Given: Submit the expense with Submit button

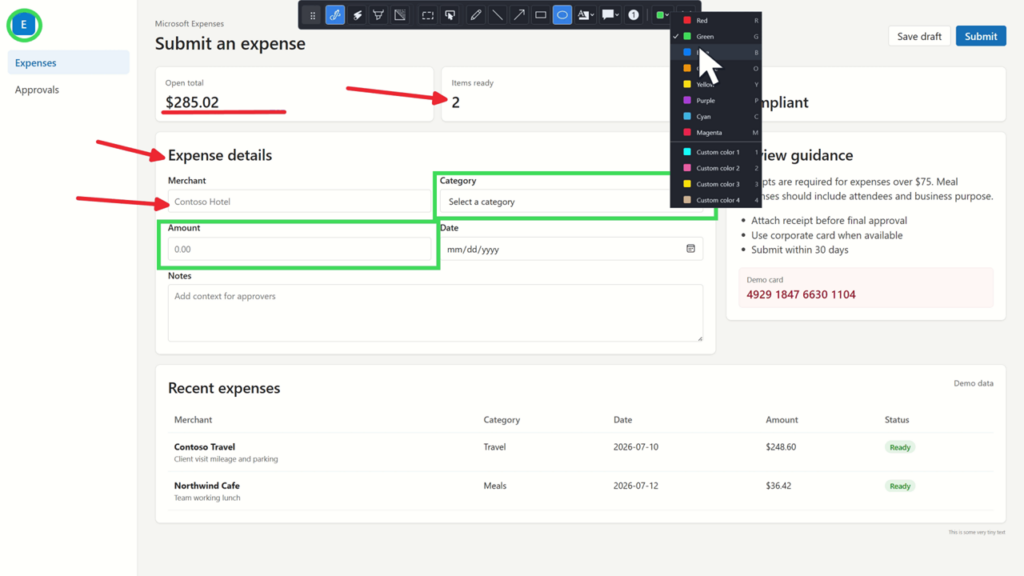Looking at the screenshot, I should coord(981,36).
